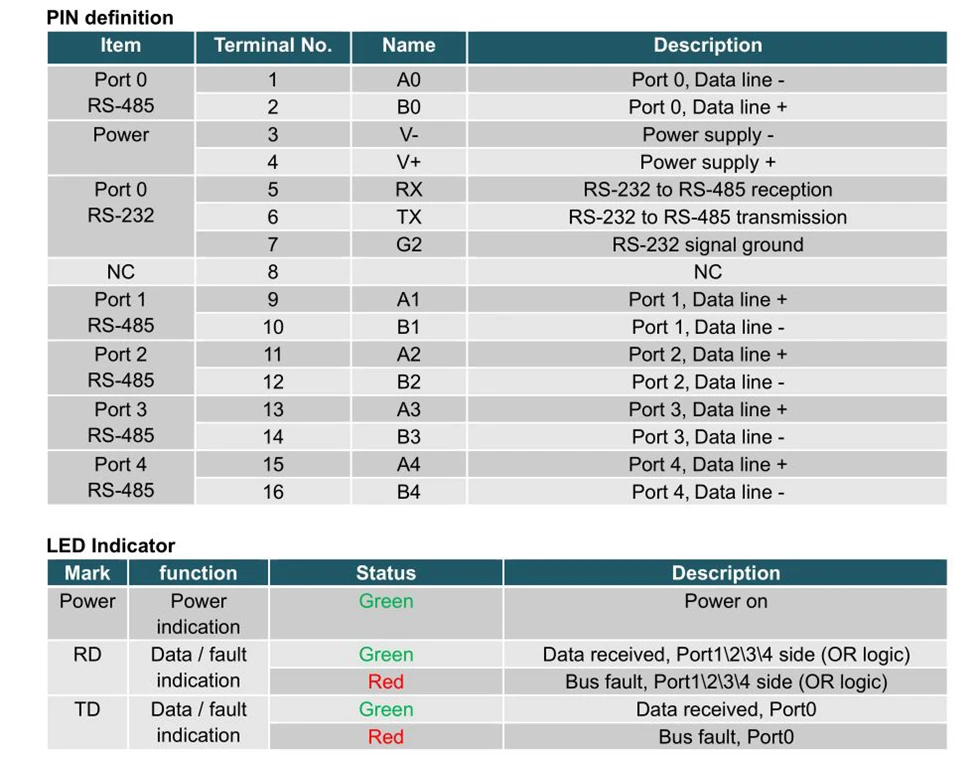The height and width of the screenshot is (759, 978).
Task: Select the Name column header
Action: [x=409, y=46]
